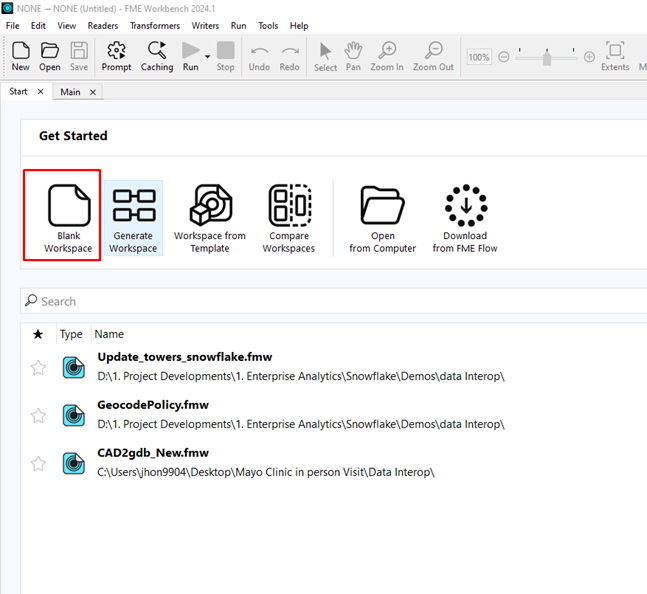Viewport: 647px width, 594px height.
Task: Favorite Update_towers_snowflake.fmw with its star
Action: 38,368
